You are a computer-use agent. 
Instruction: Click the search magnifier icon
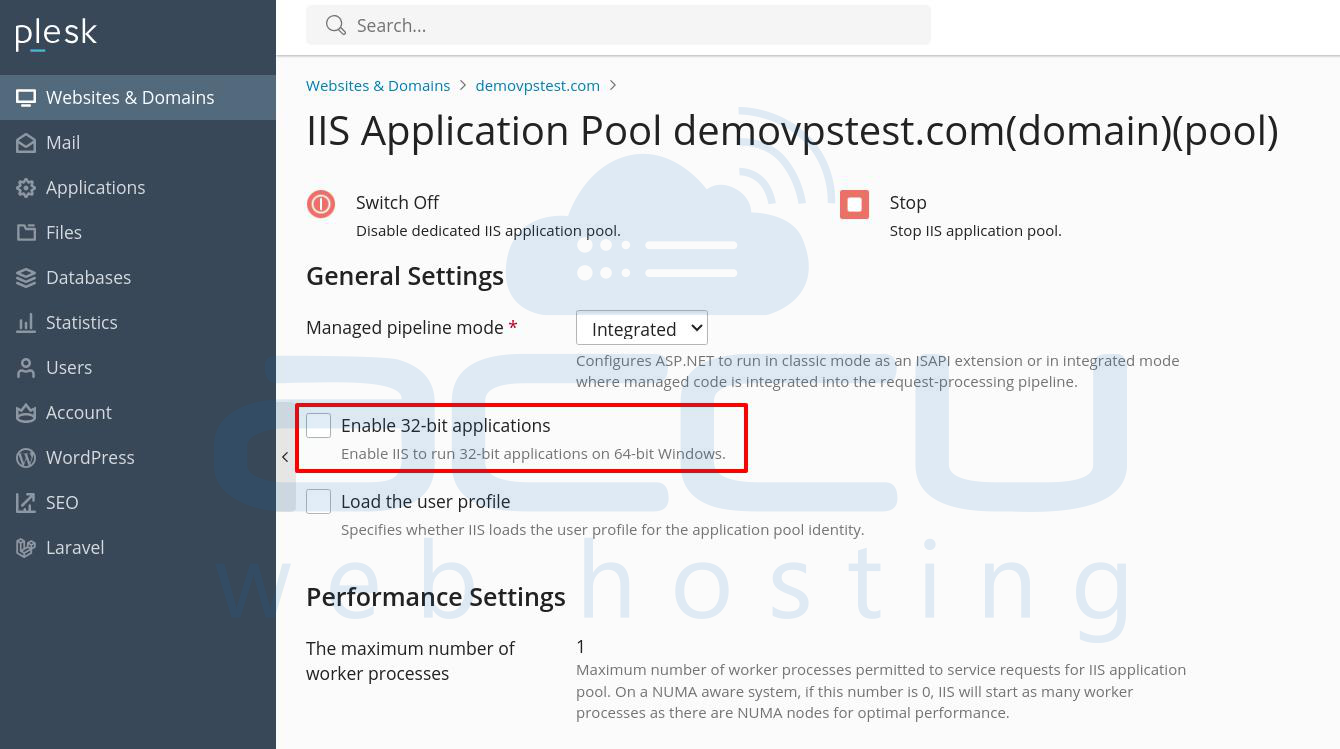pos(336,25)
